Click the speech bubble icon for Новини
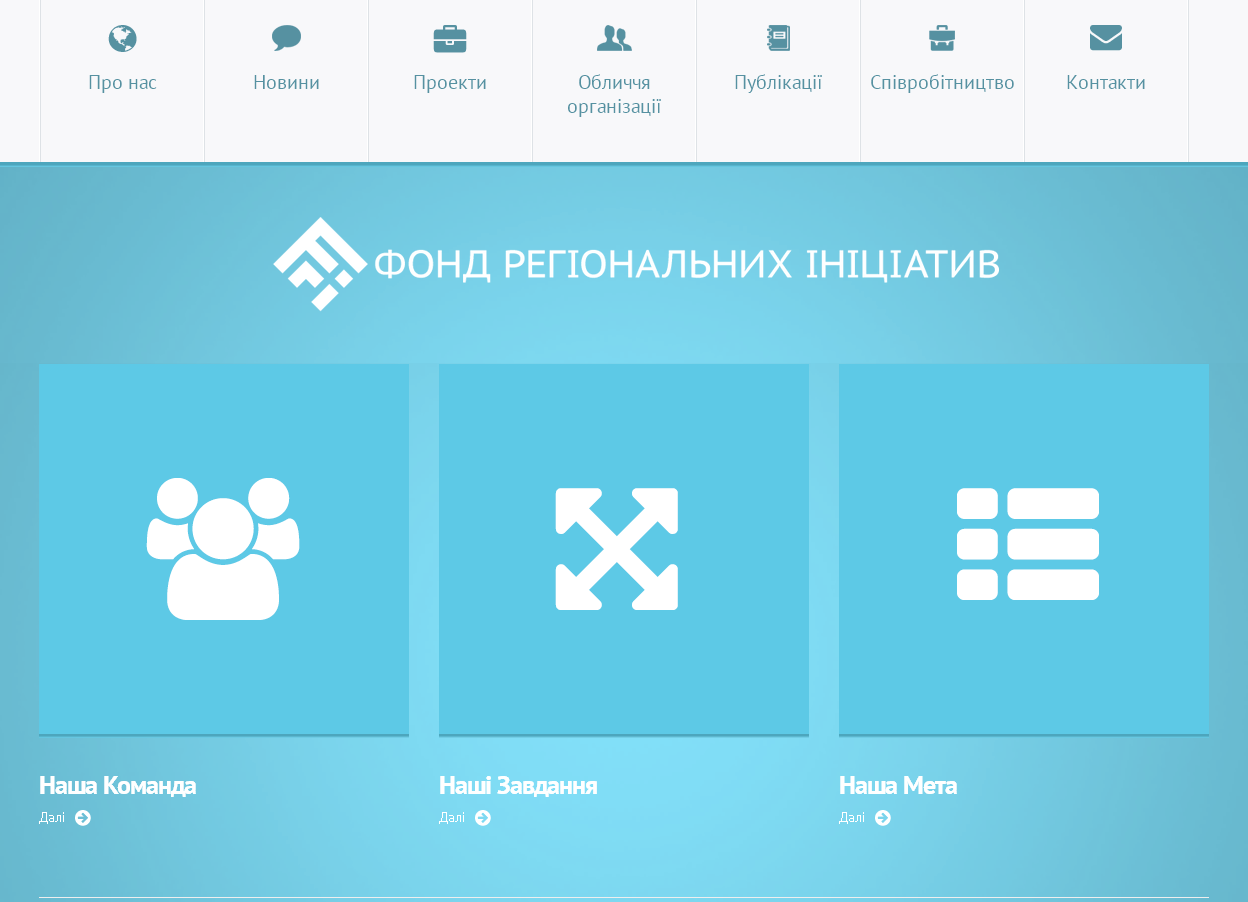 click(286, 39)
